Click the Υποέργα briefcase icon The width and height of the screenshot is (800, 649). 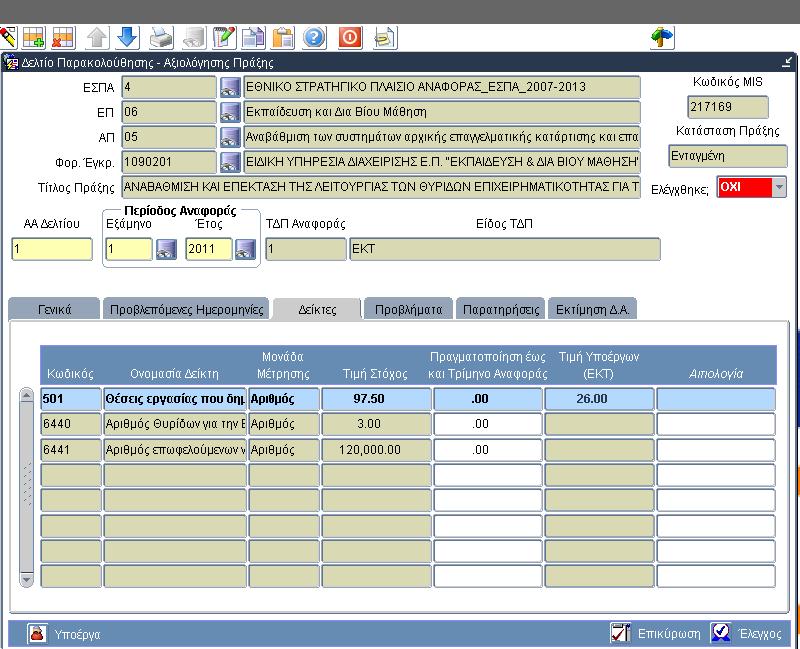click(x=37, y=634)
